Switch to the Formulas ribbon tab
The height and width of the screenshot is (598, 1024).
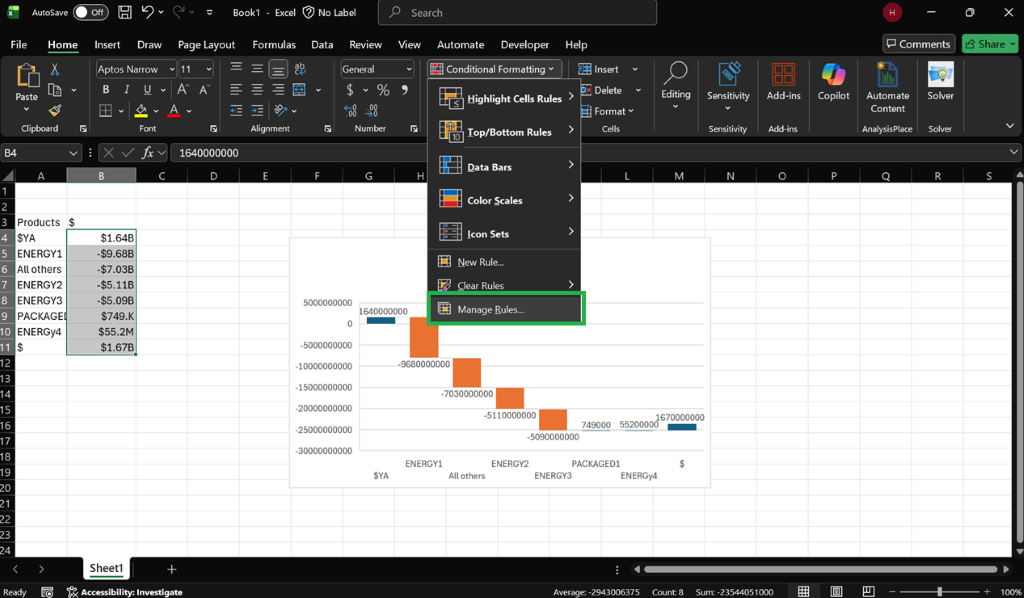tap(273, 44)
